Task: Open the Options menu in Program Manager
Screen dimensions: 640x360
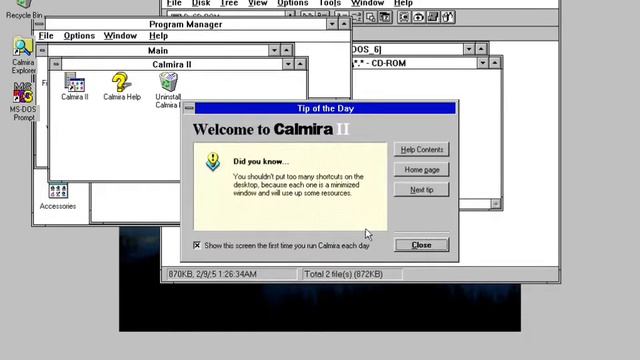Action: pyautogui.click(x=79, y=36)
